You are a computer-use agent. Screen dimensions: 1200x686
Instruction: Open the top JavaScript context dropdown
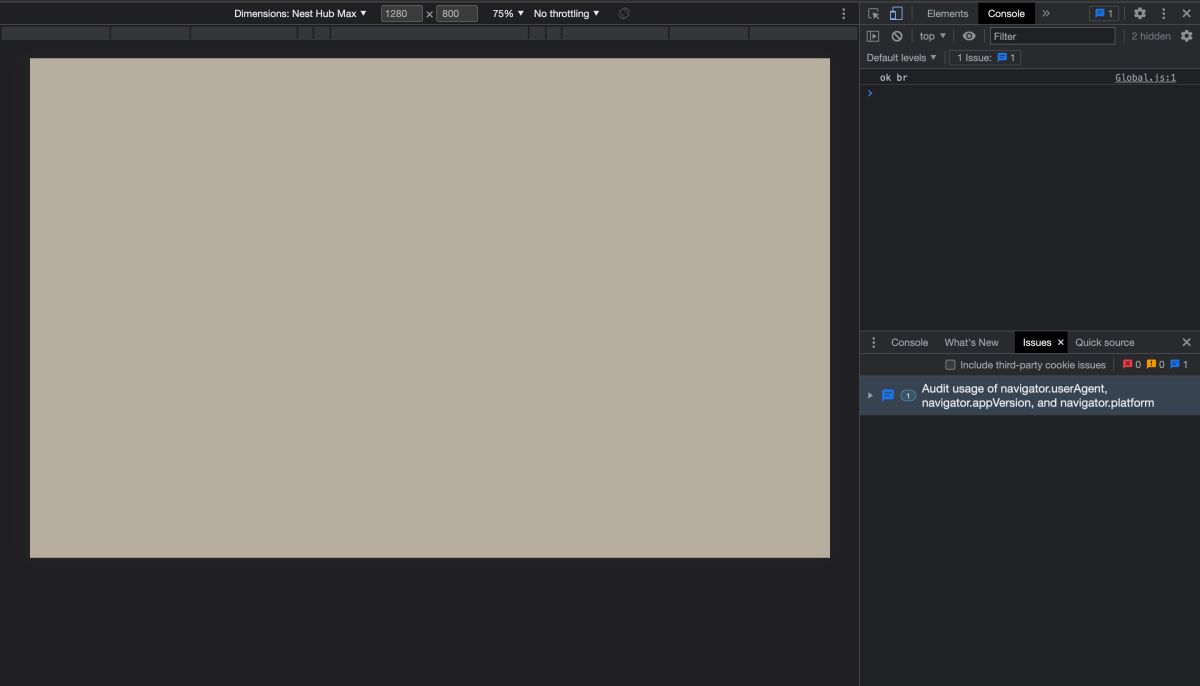932,36
